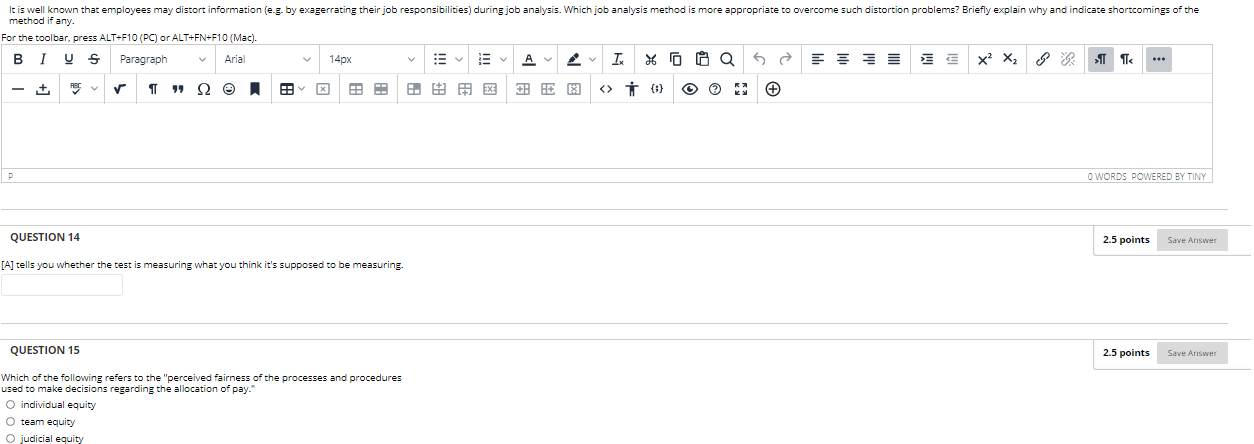This screenshot has height=444, width=1254.
Task: Save the answer for Question 15
Action: [1192, 353]
